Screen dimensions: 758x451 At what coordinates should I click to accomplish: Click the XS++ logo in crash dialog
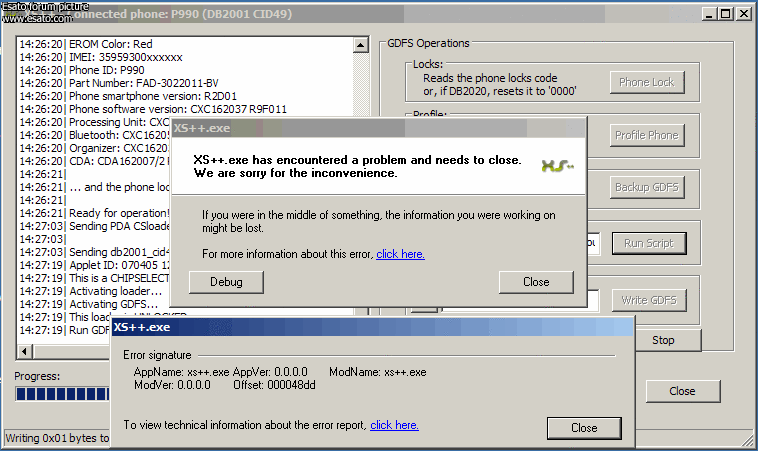pyautogui.click(x=557, y=166)
